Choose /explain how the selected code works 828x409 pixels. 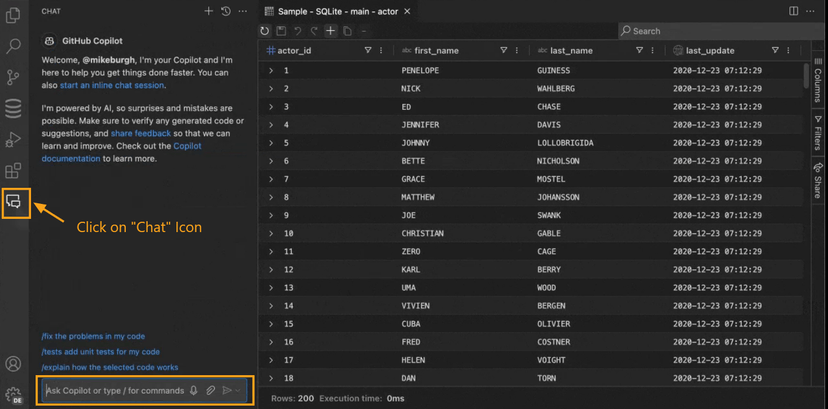coord(110,367)
